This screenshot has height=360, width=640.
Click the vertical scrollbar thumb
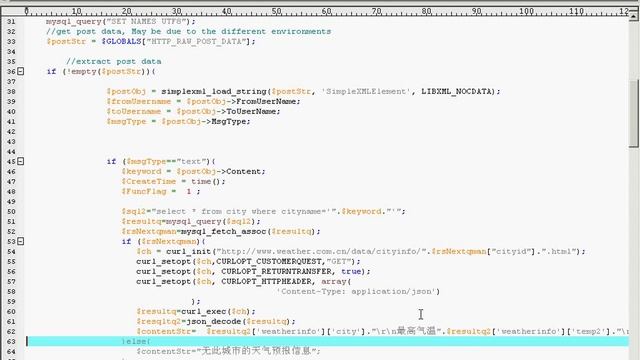[x=633, y=113]
